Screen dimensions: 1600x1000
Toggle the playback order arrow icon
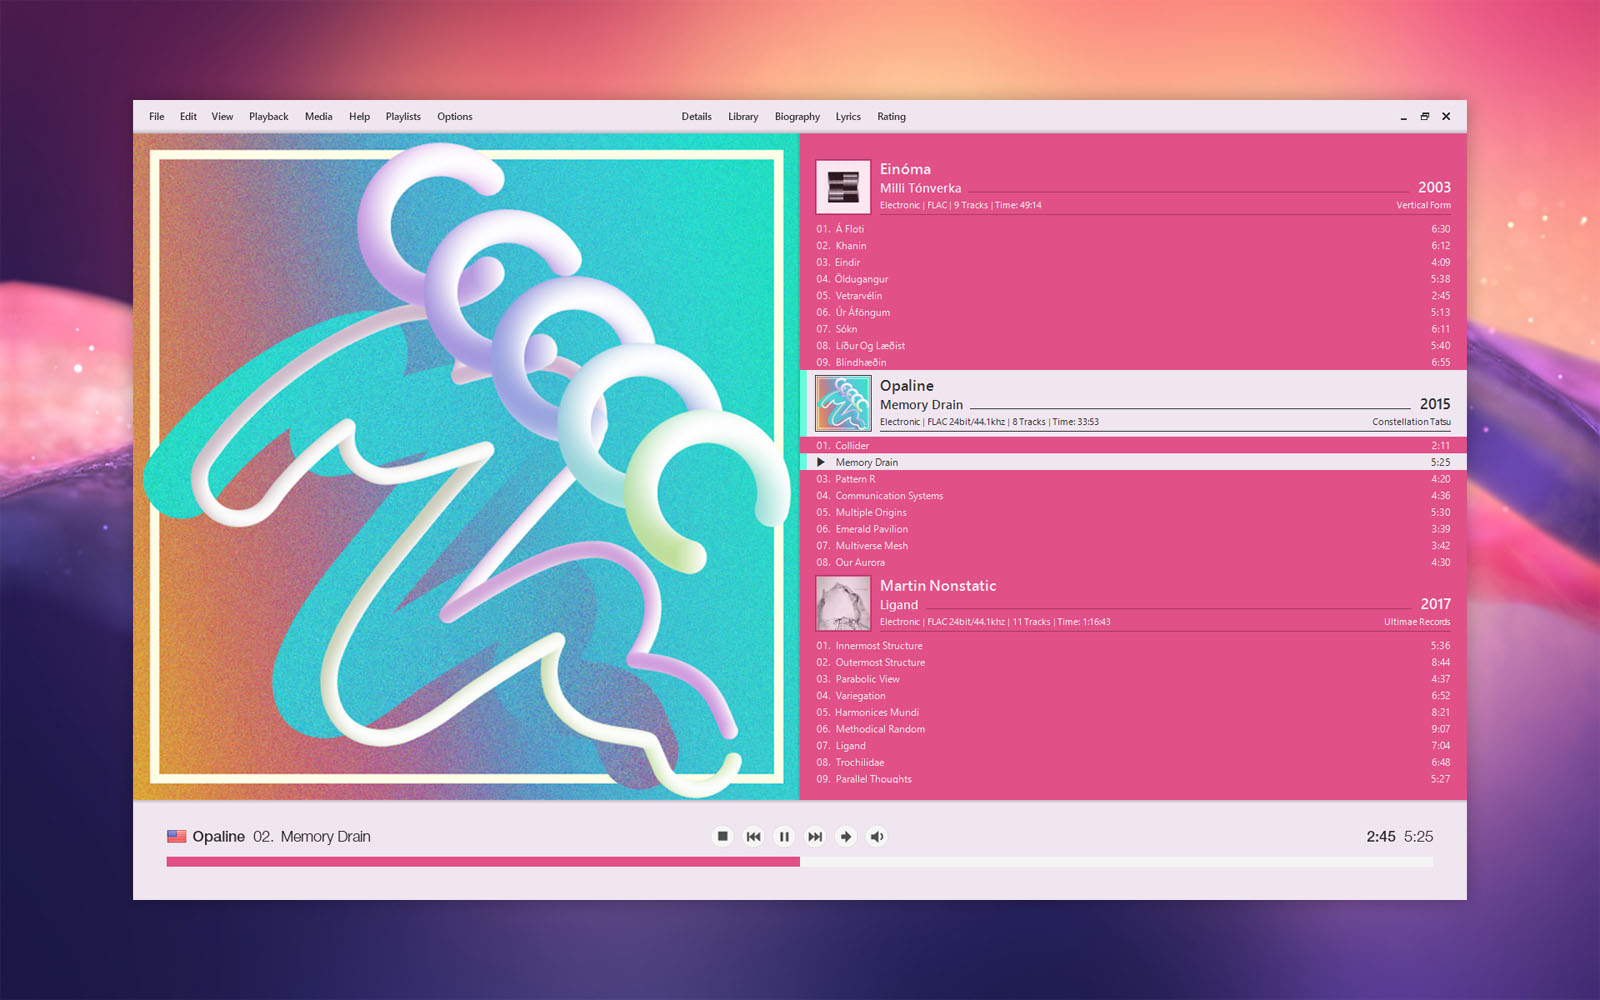point(846,836)
